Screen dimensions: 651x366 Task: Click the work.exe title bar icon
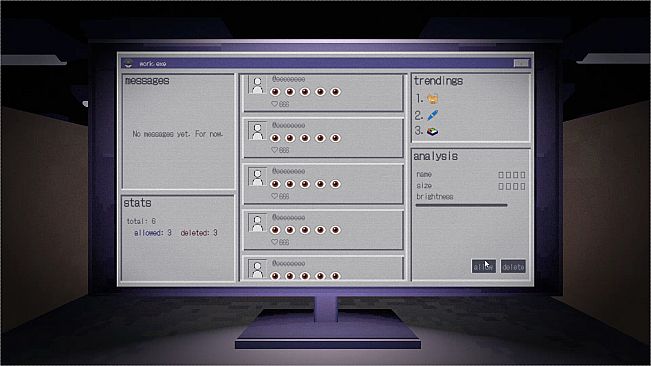(129, 63)
